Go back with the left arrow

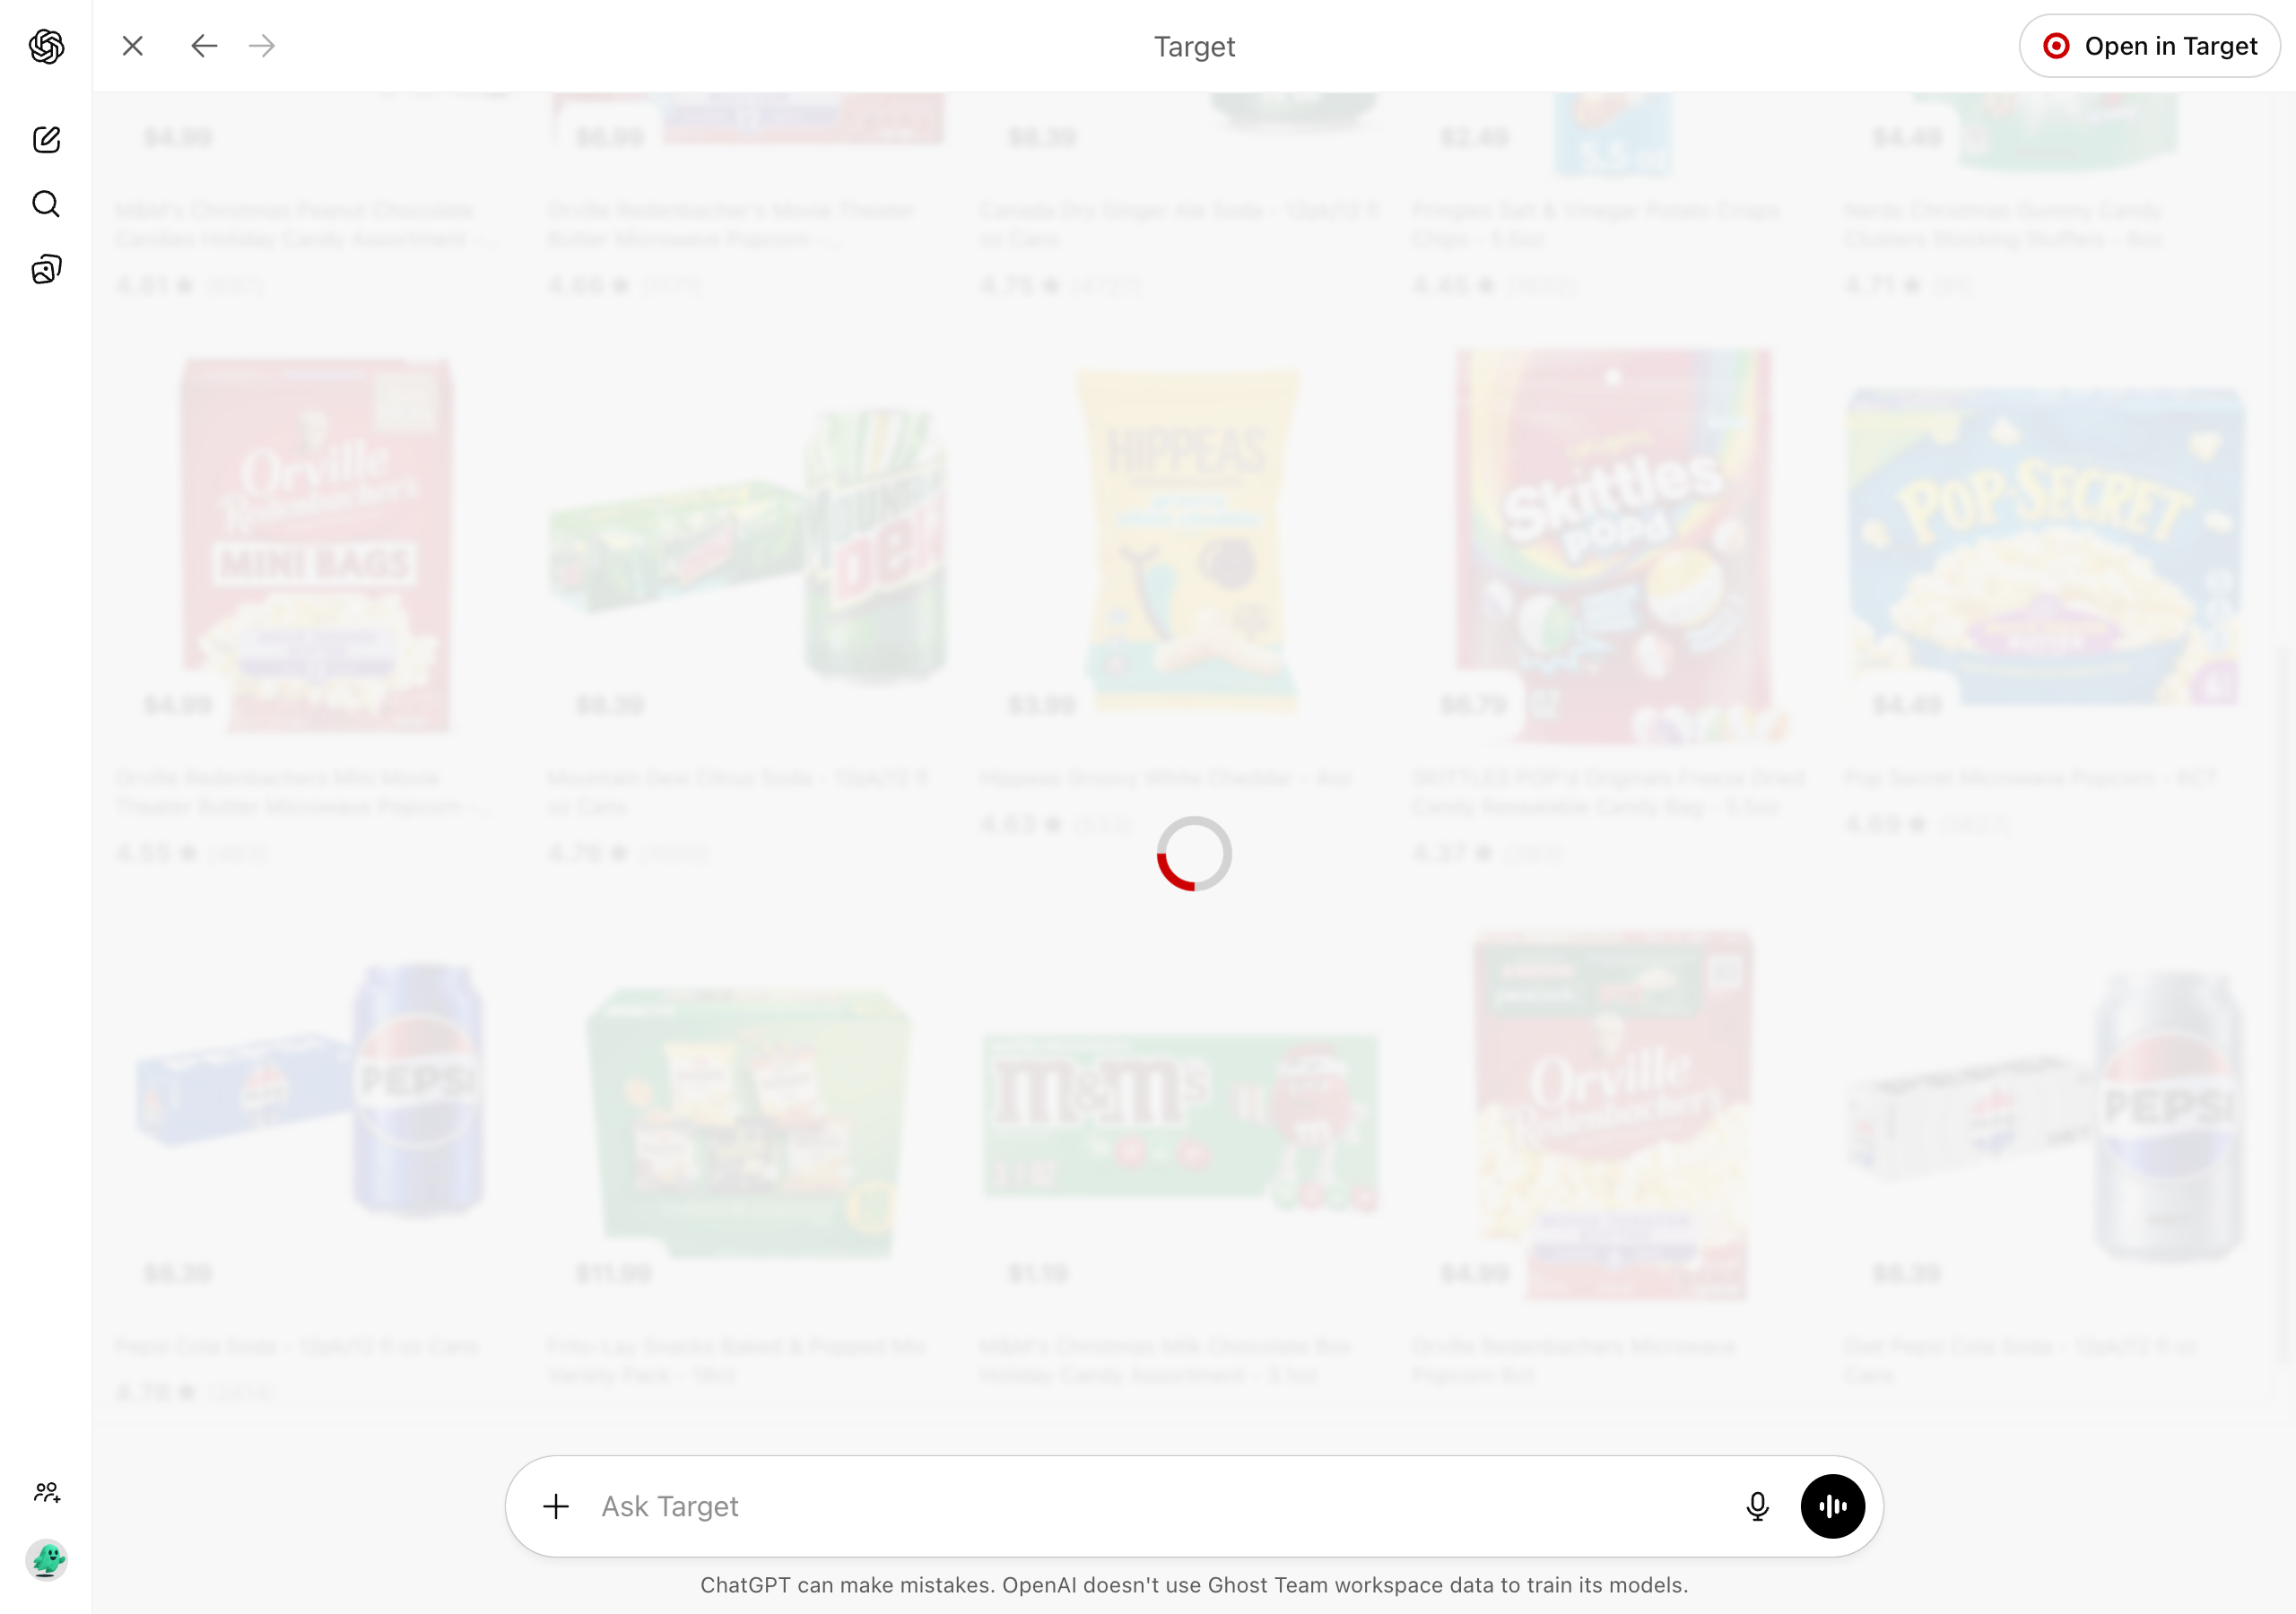204,46
